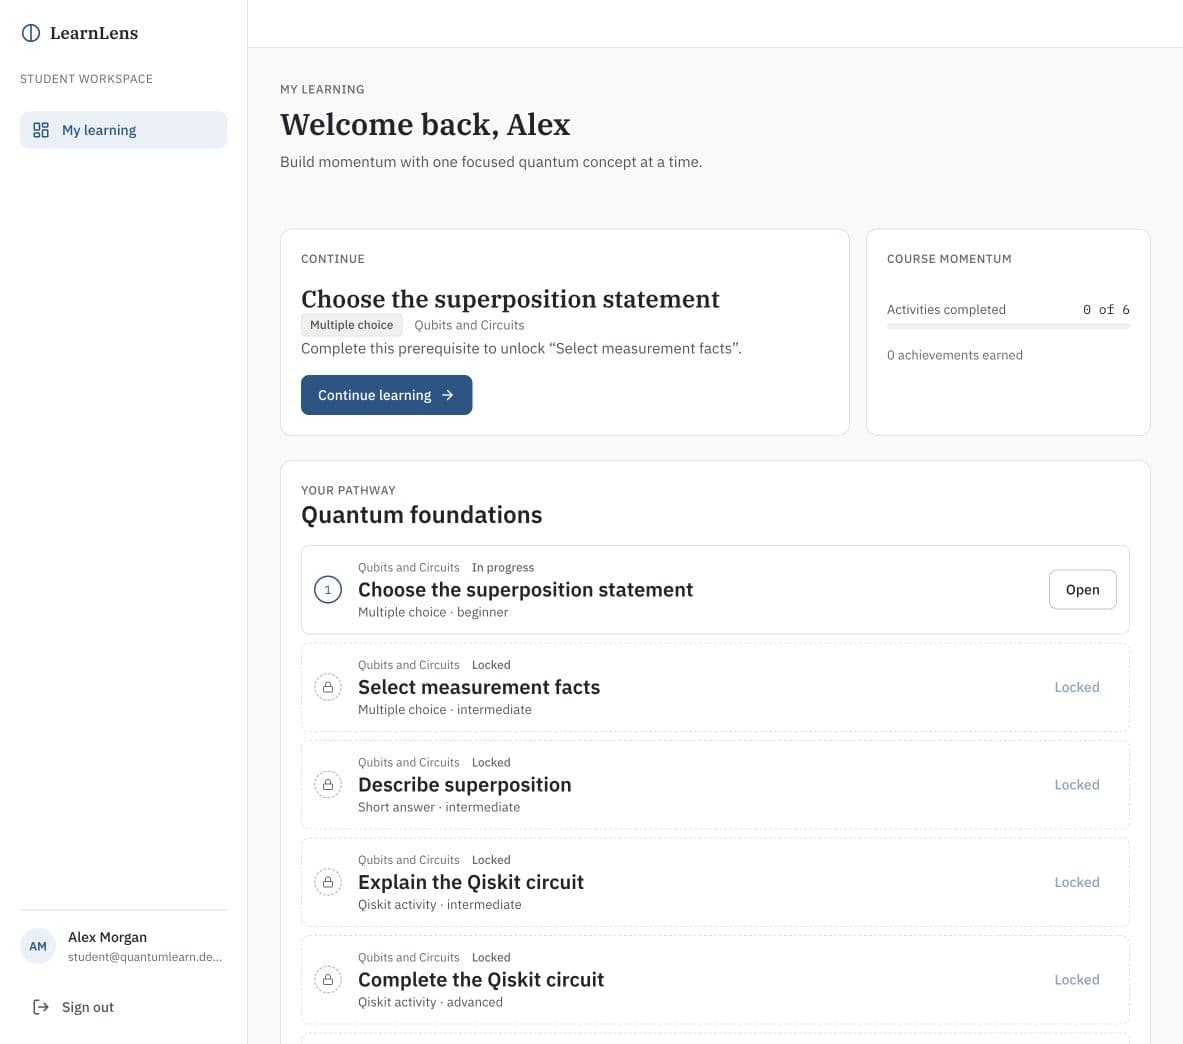
Task: Click the prerequisite unlock message text
Action: pos(521,349)
